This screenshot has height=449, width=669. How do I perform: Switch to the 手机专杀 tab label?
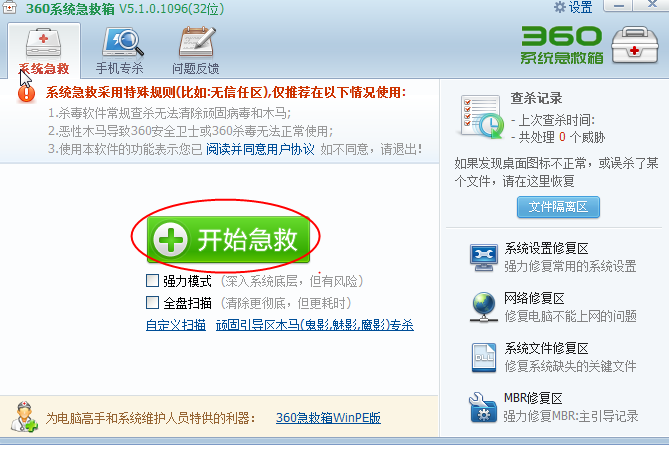point(119,68)
